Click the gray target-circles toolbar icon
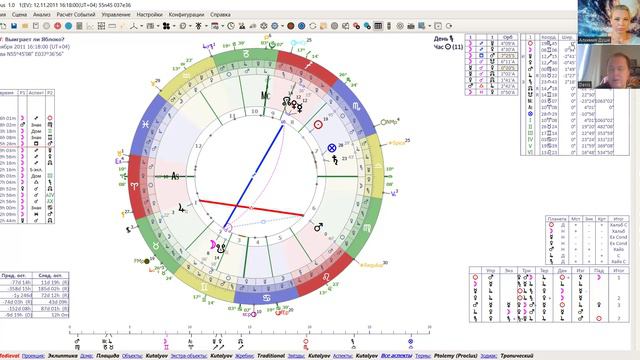Image resolution: width=640 pixels, height=360 pixels. 400,26
